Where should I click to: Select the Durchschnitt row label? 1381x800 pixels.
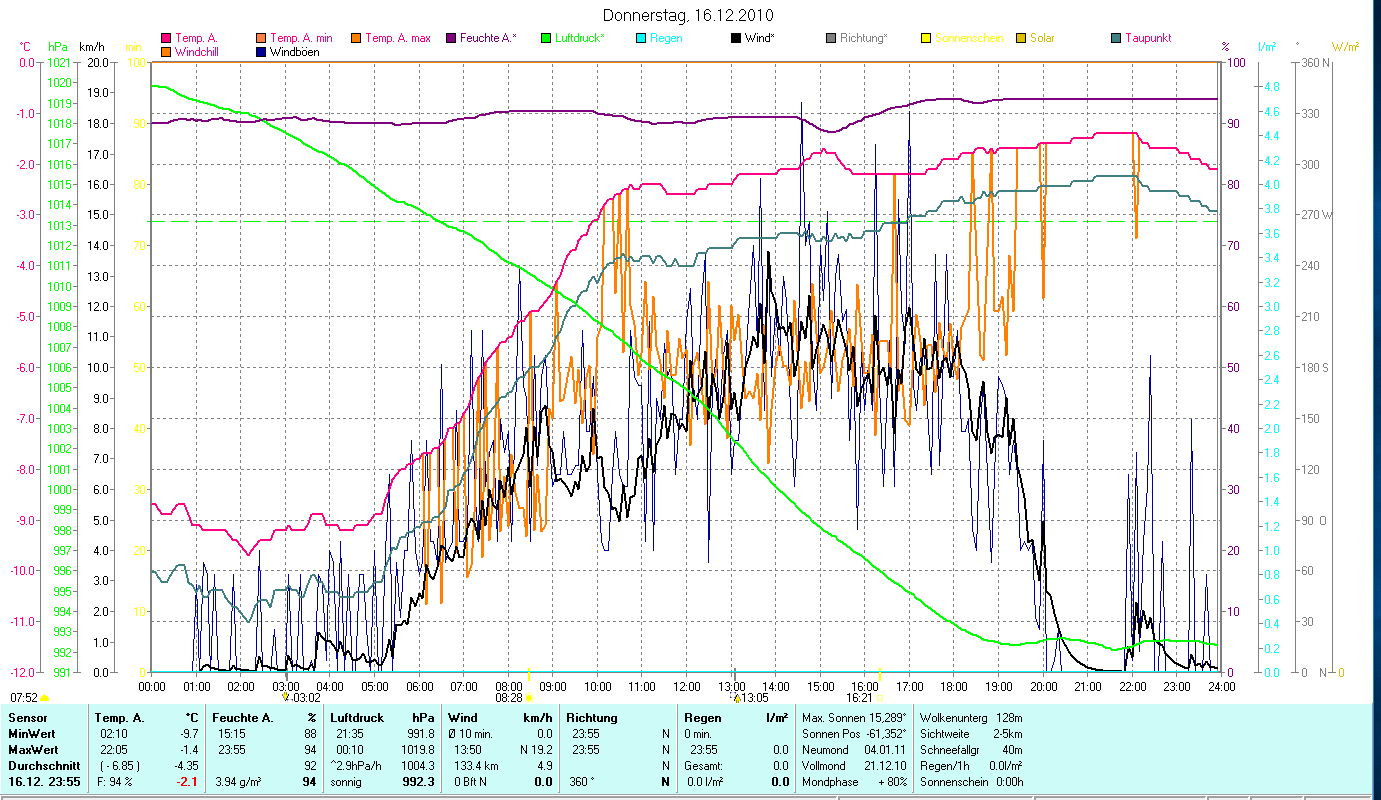pos(43,766)
